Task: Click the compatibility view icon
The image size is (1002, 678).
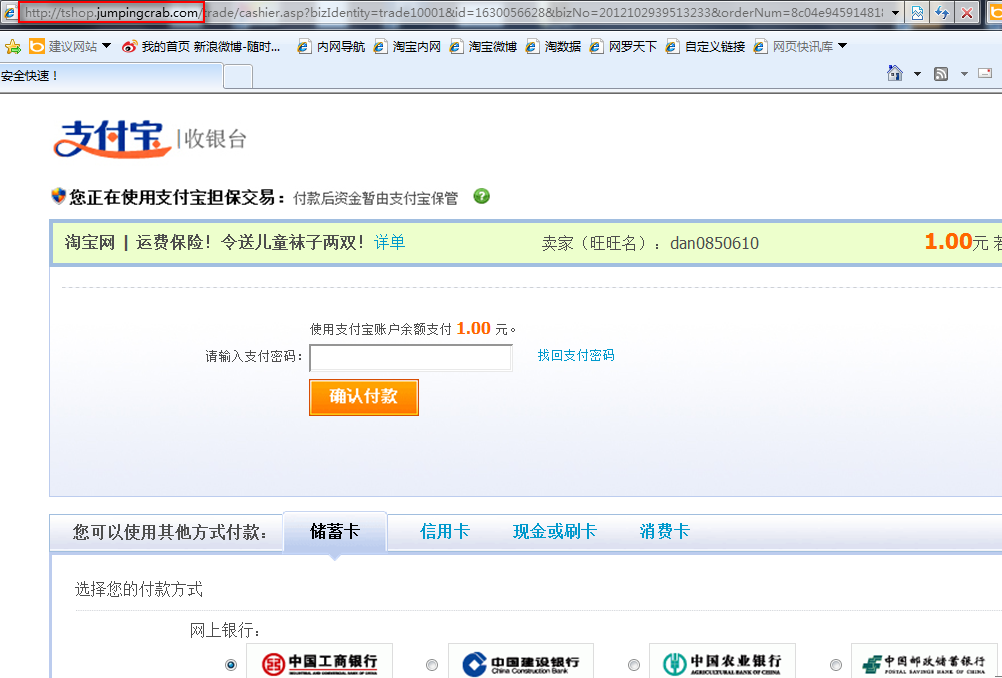Action: [917, 13]
